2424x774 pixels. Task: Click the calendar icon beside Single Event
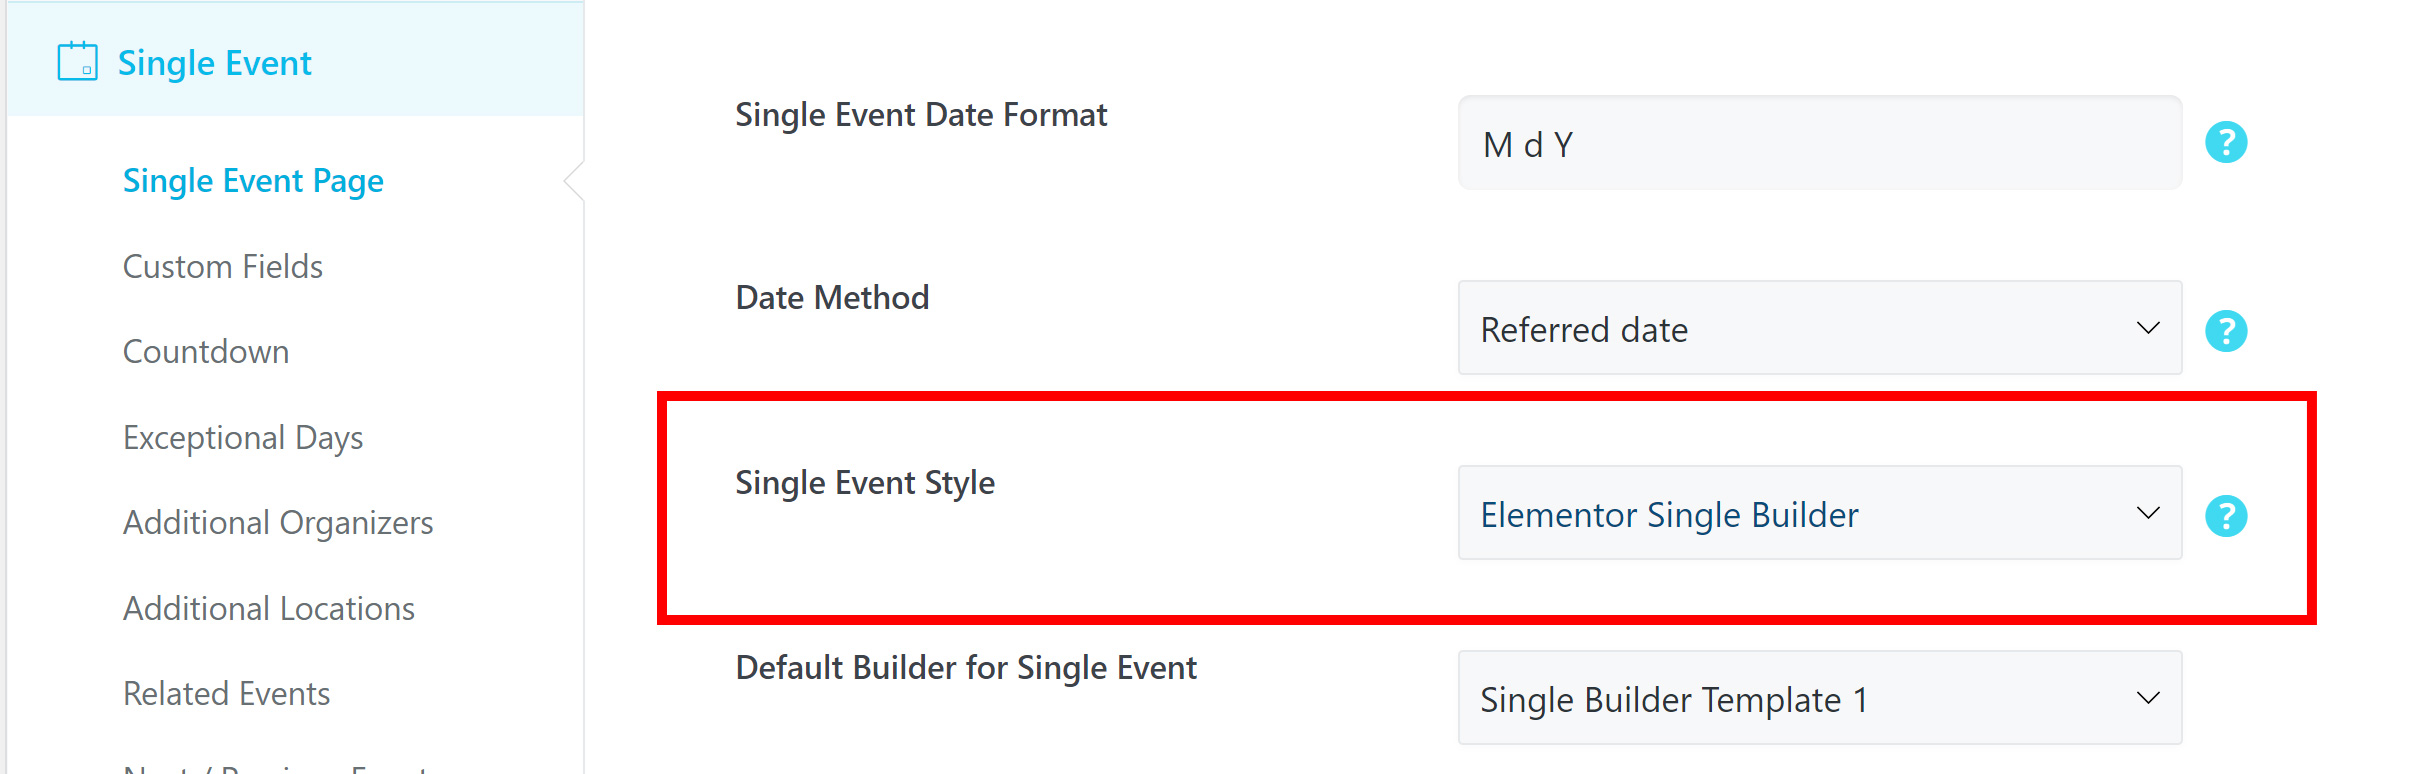pos(77,62)
